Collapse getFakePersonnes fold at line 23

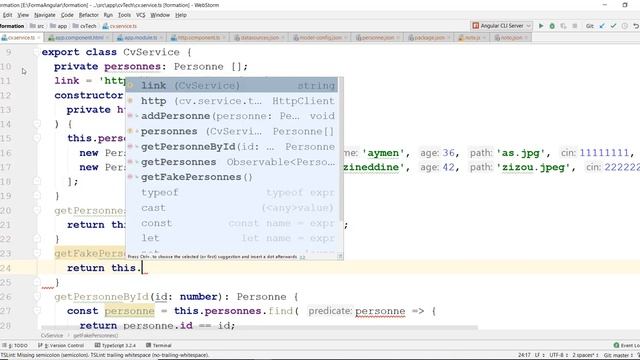point(37,253)
